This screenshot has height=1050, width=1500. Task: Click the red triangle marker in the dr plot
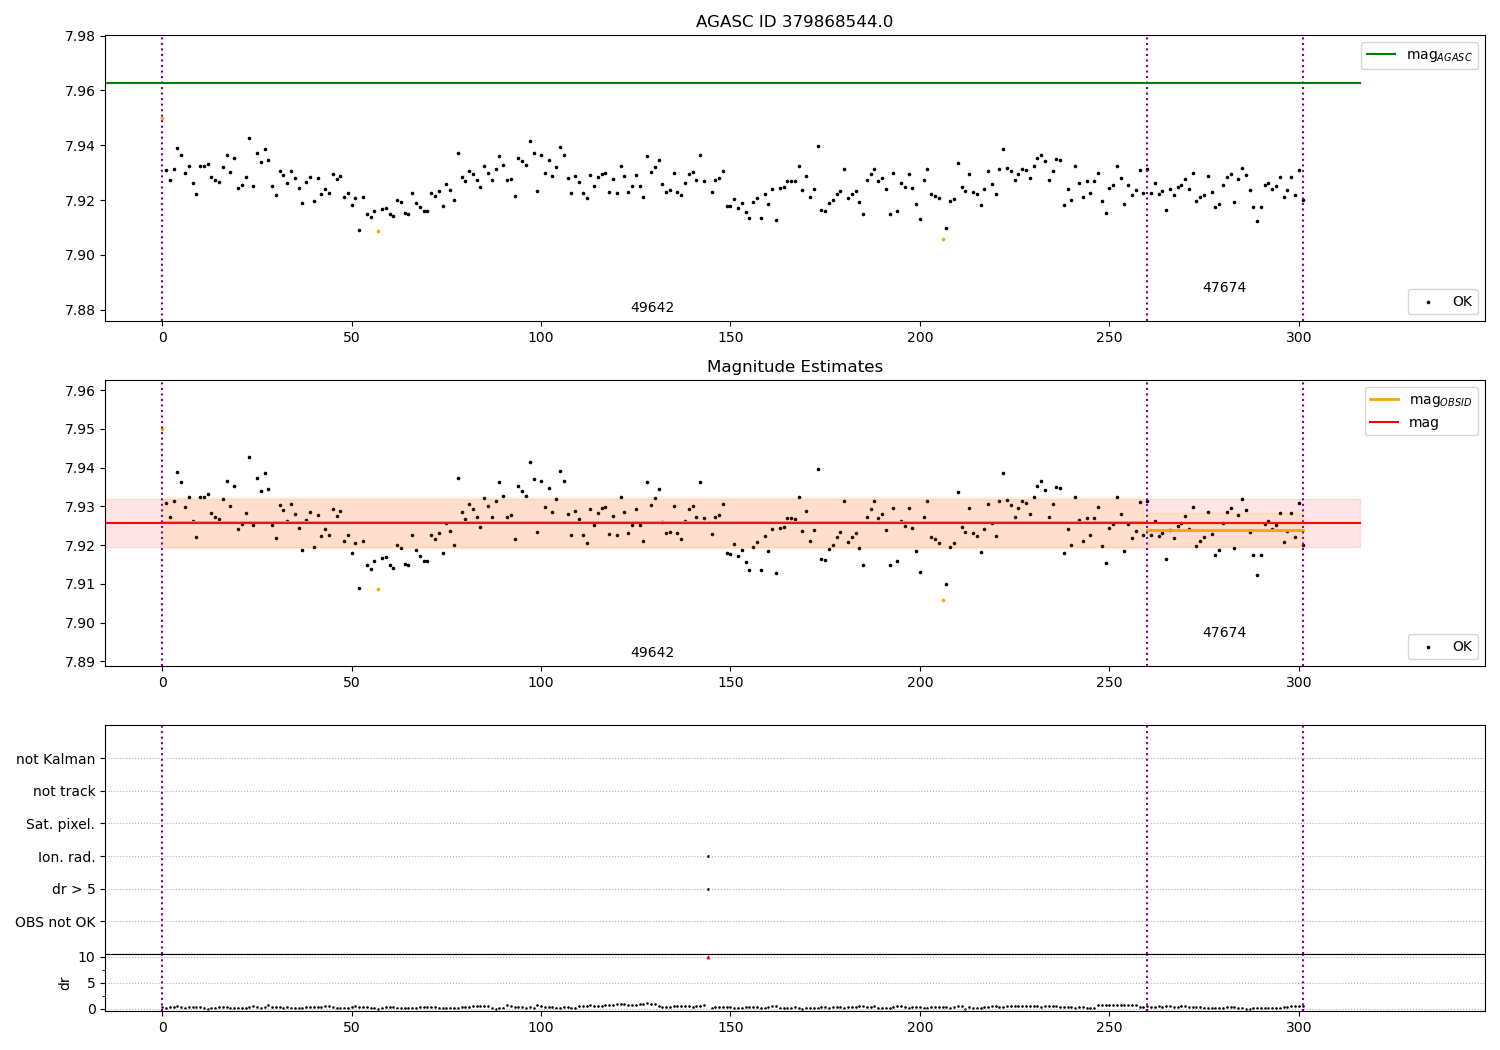(x=708, y=957)
